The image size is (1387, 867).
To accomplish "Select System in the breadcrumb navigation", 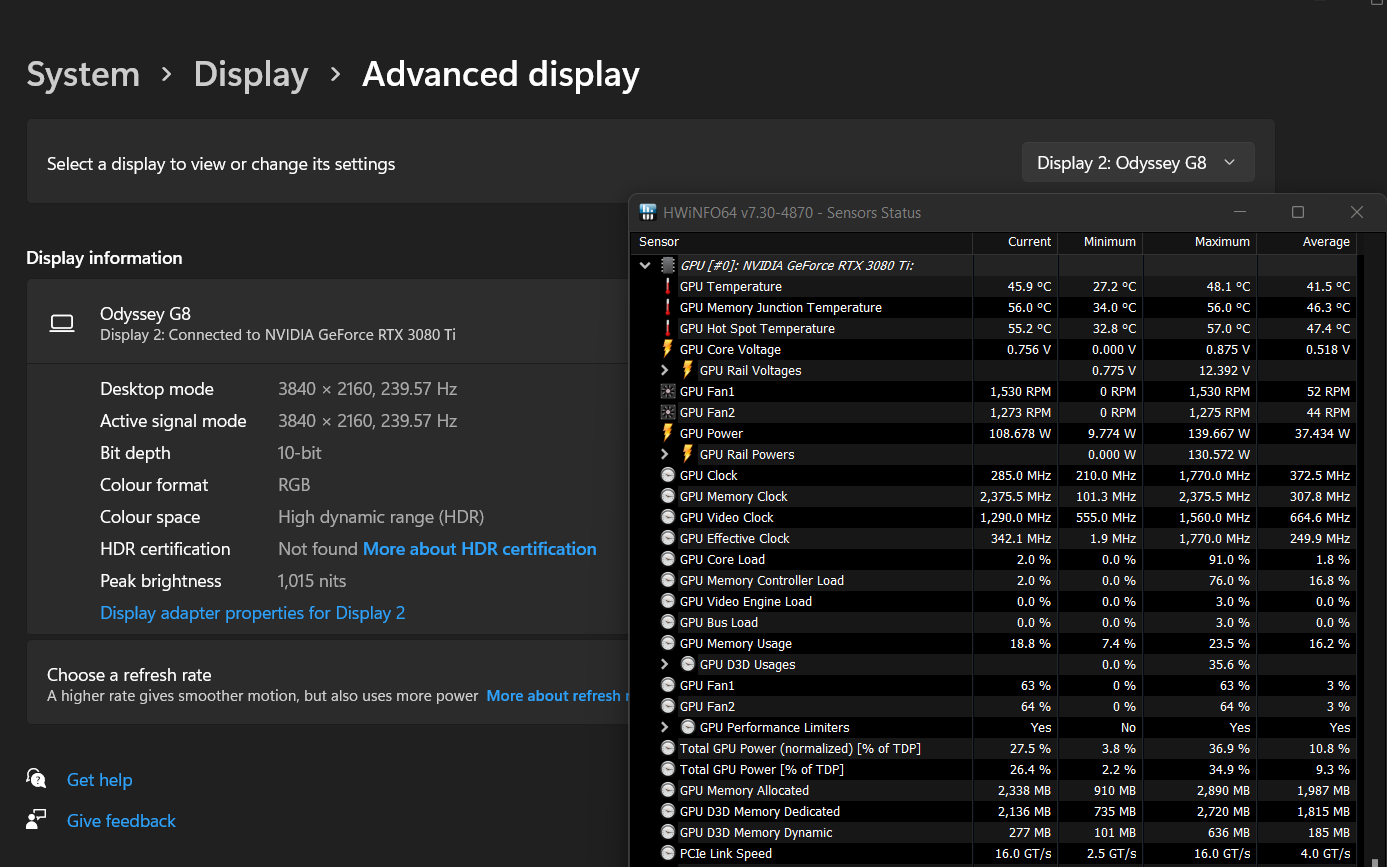I will [83, 74].
